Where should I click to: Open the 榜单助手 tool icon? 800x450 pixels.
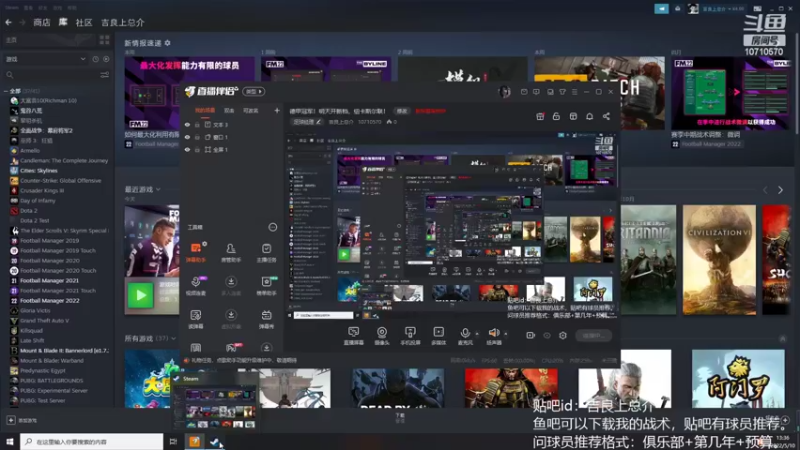(x=266, y=282)
